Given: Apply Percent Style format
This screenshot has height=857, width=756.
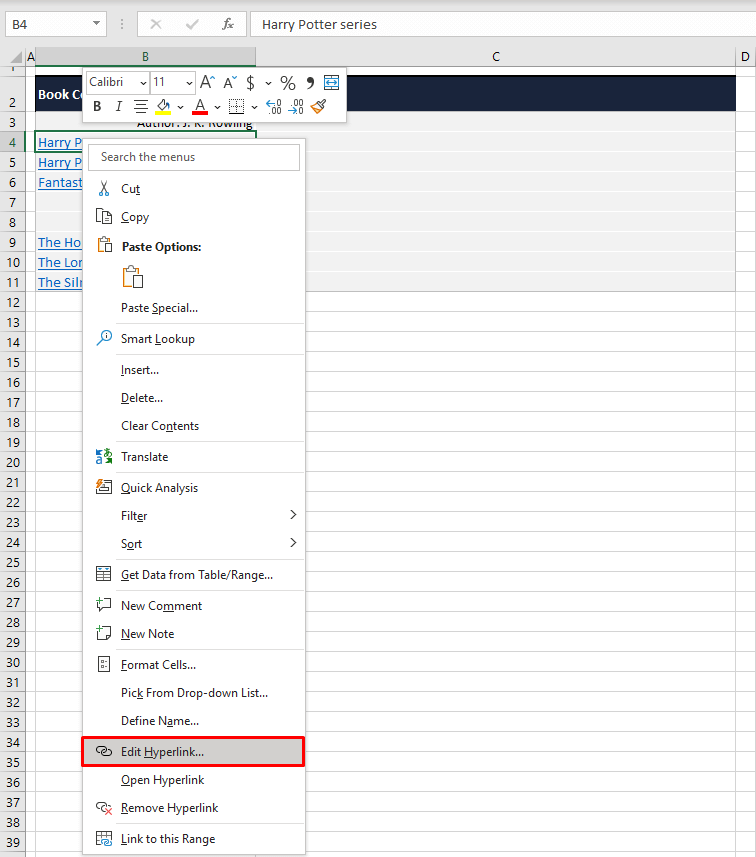Looking at the screenshot, I should (287, 83).
